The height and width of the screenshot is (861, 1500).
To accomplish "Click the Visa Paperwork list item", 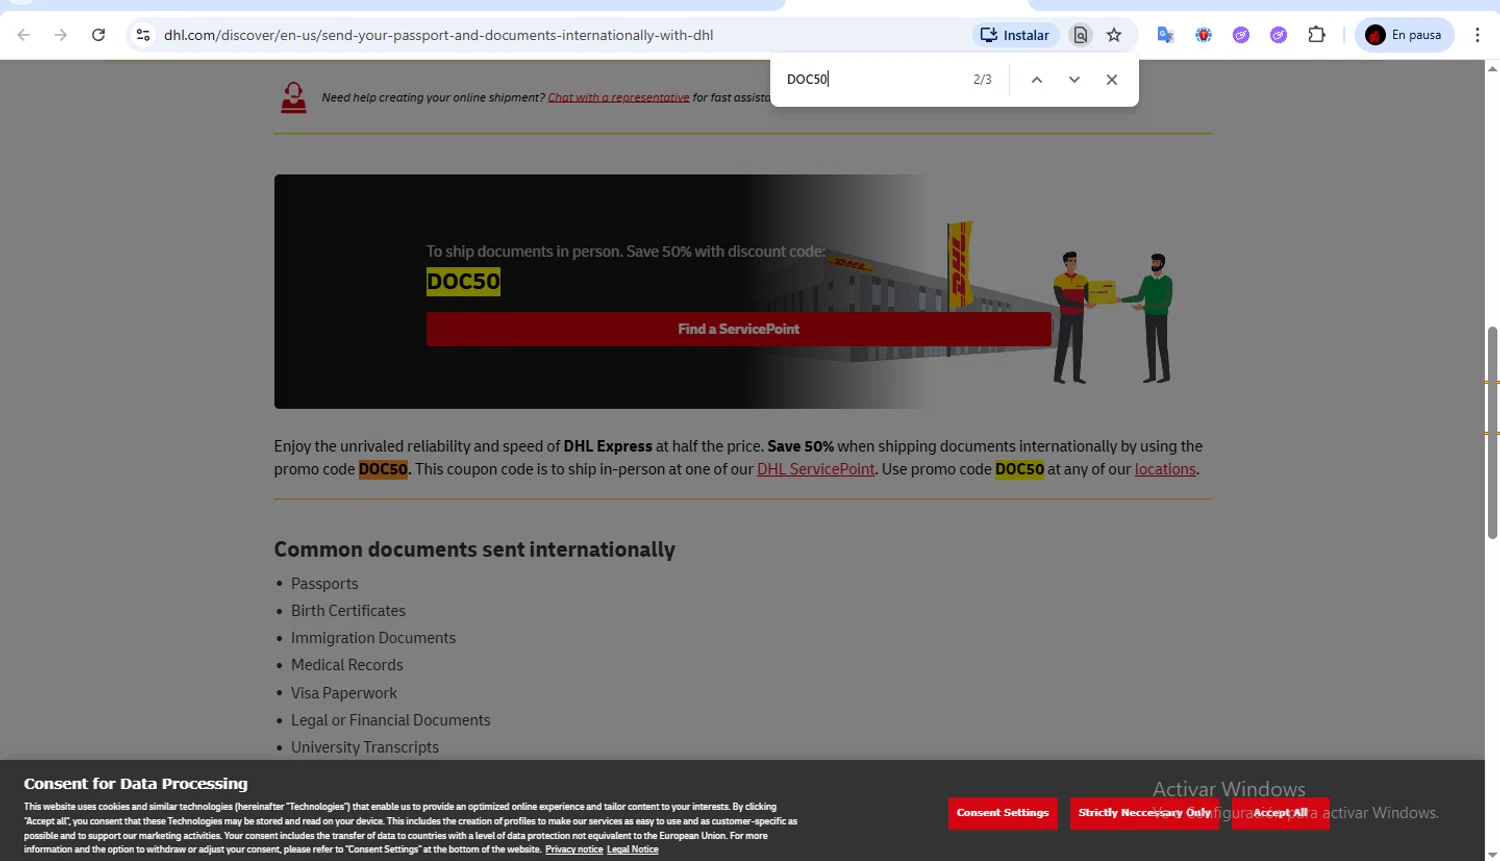I will click(x=344, y=692).
